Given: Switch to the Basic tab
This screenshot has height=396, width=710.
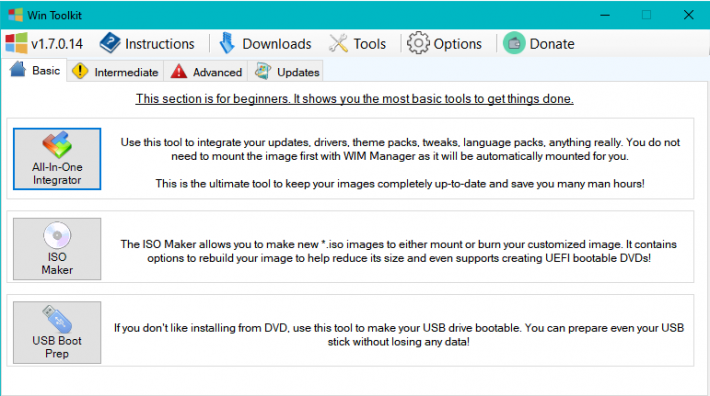Looking at the screenshot, I should click(34, 70).
